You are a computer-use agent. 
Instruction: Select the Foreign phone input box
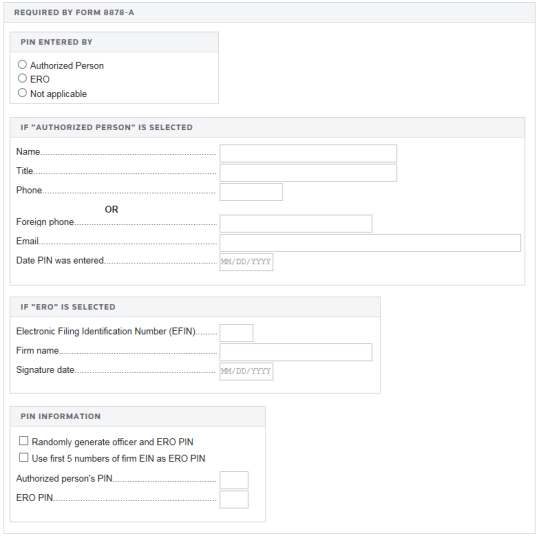point(296,224)
